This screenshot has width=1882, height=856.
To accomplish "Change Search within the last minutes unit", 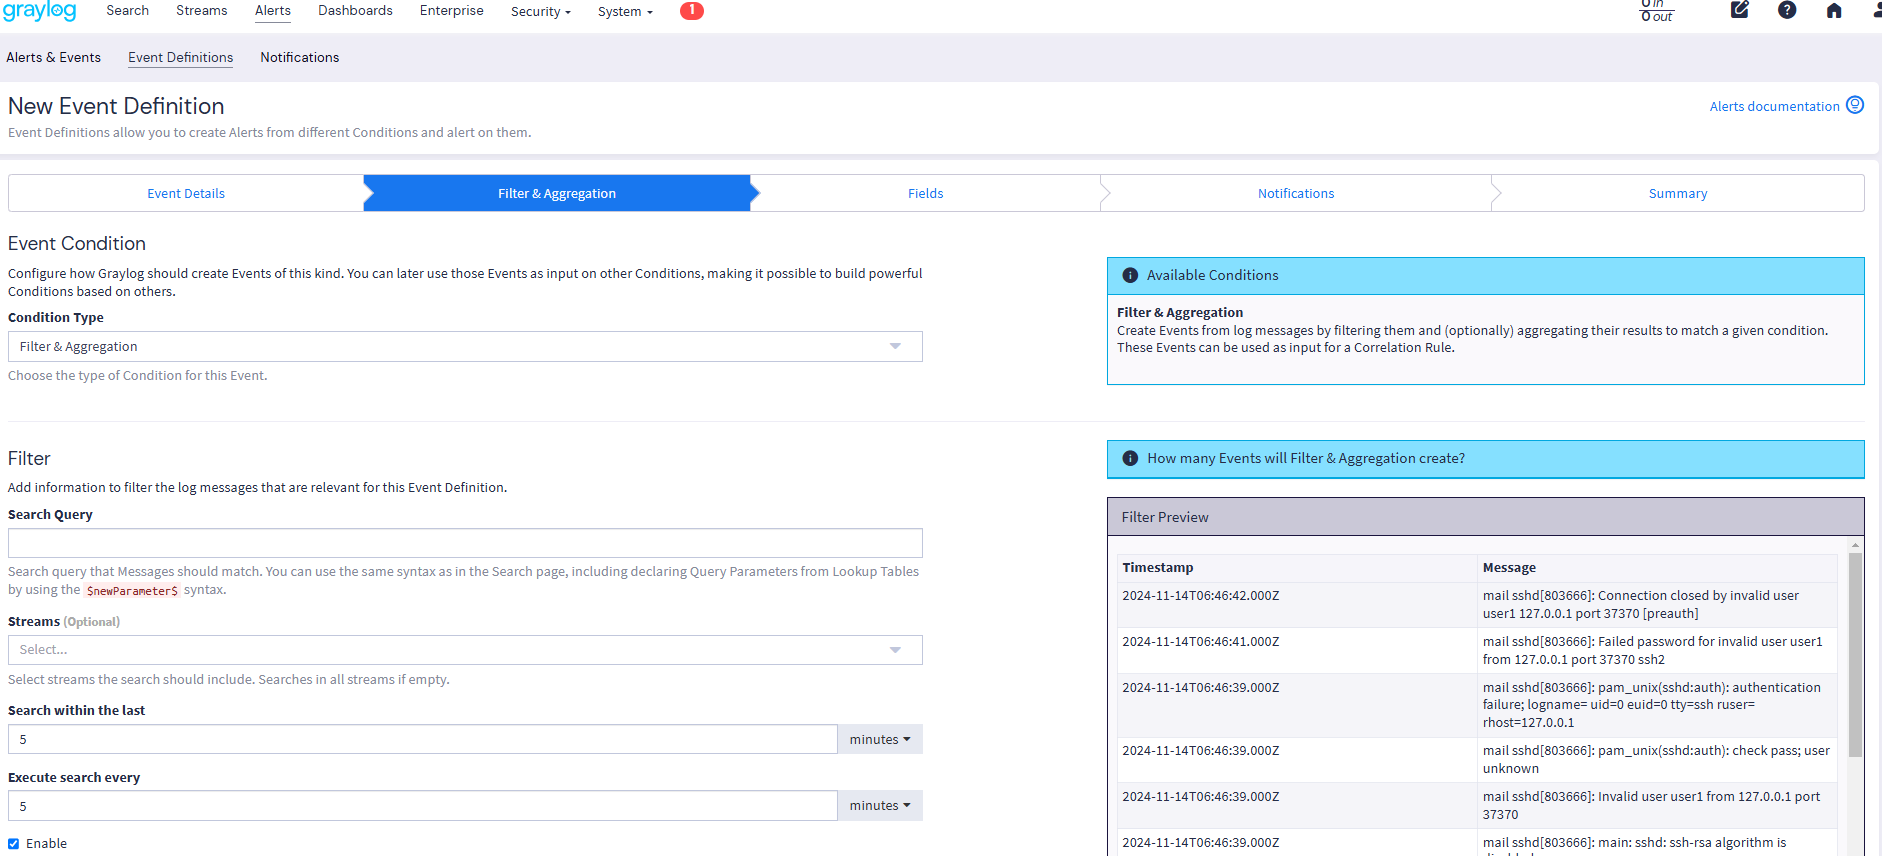I will coord(879,739).
